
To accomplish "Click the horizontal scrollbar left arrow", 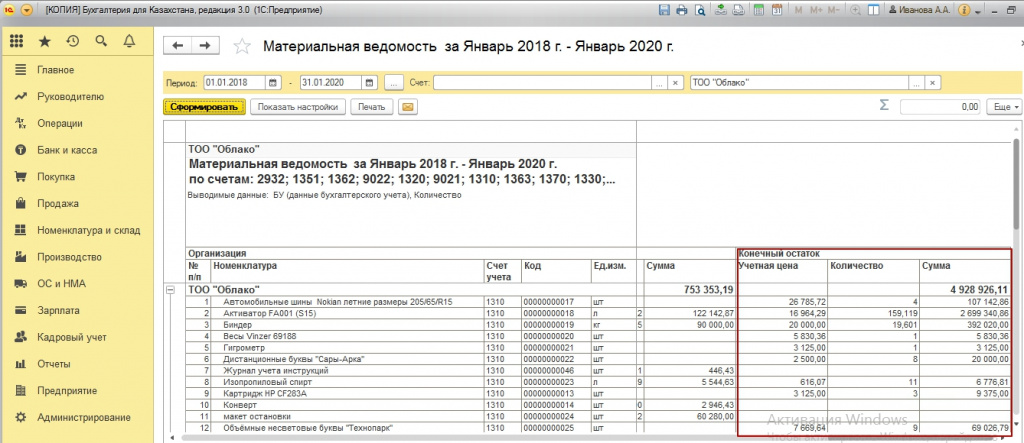I will 172,437.
